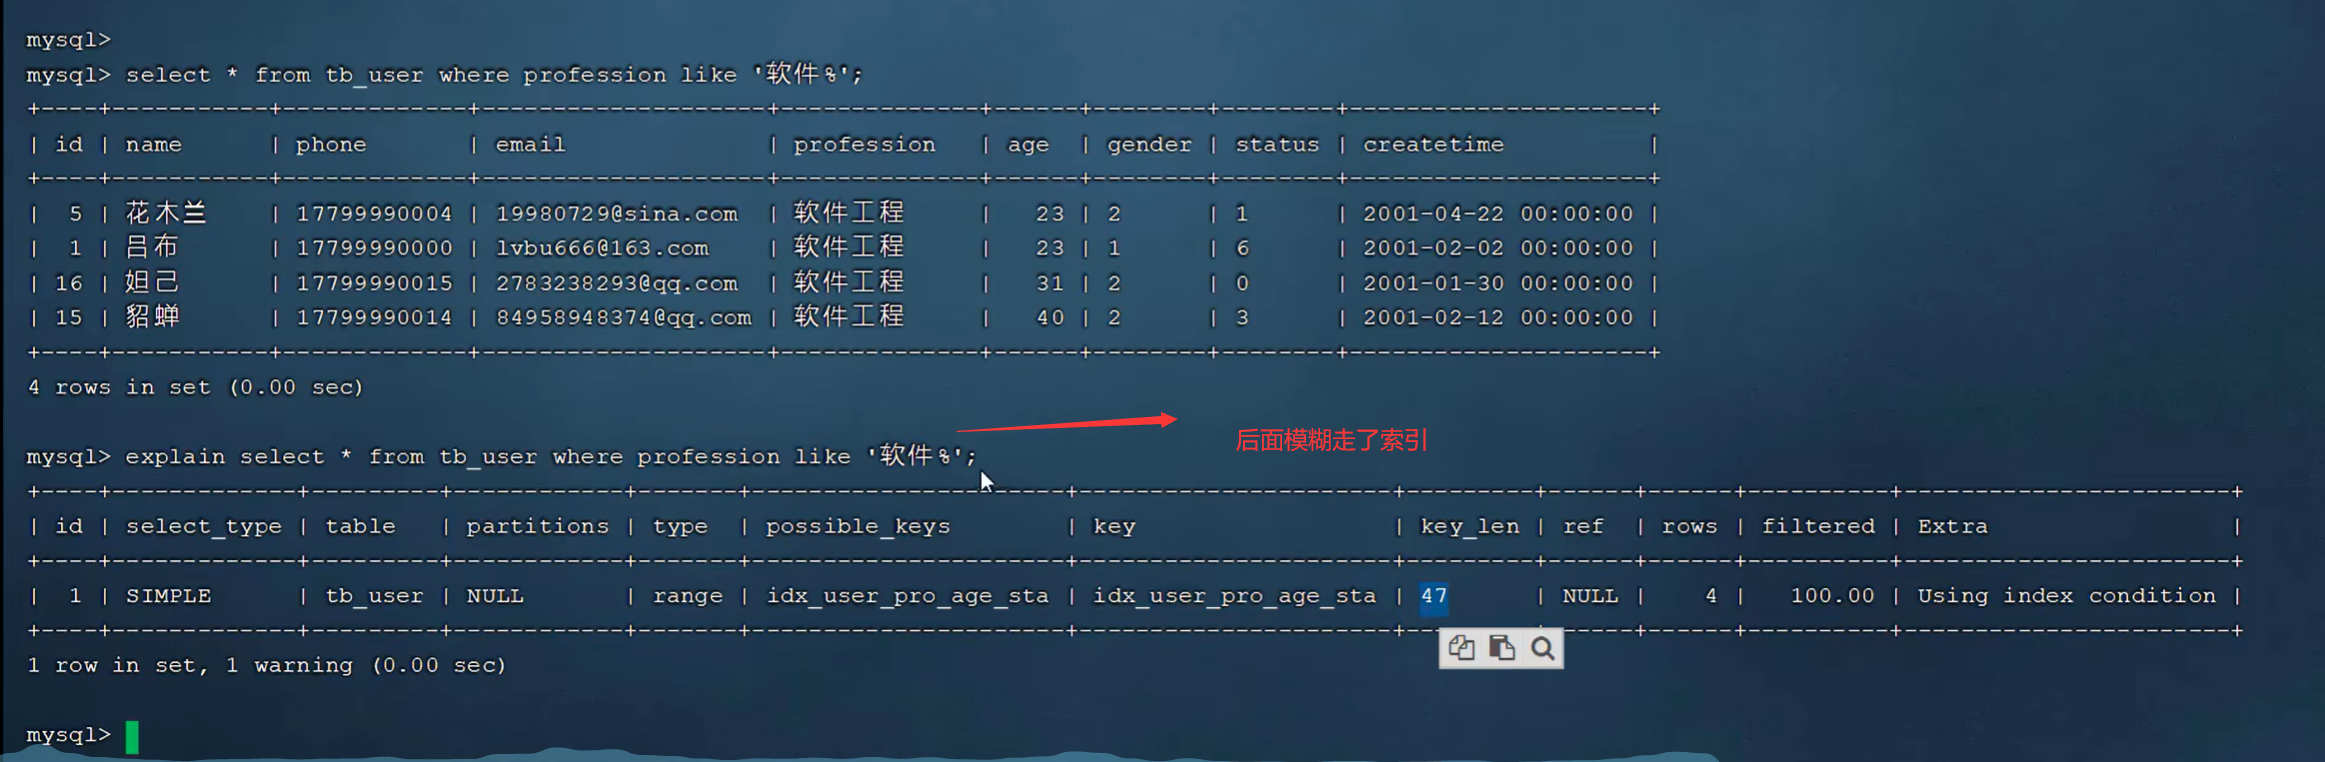Click the status value 3 in 貂蝉's row
The height and width of the screenshot is (762, 2325).
tap(1242, 318)
